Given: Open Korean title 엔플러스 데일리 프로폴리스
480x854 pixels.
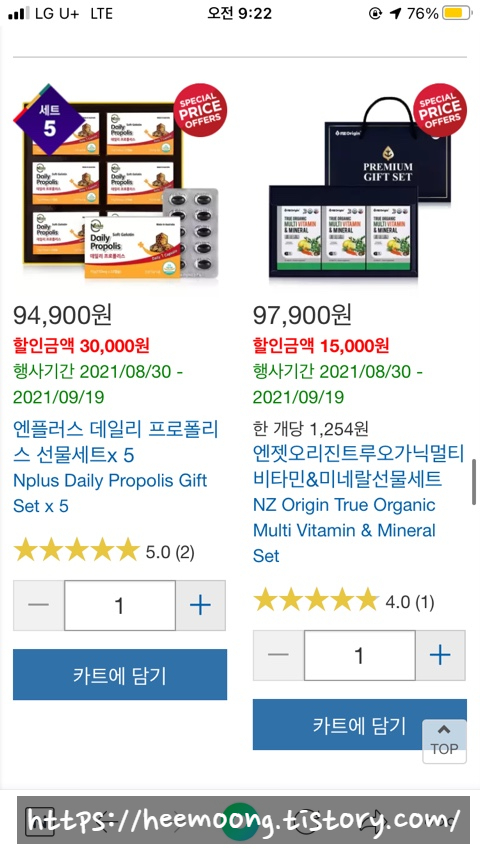Looking at the screenshot, I should click(x=116, y=442).
